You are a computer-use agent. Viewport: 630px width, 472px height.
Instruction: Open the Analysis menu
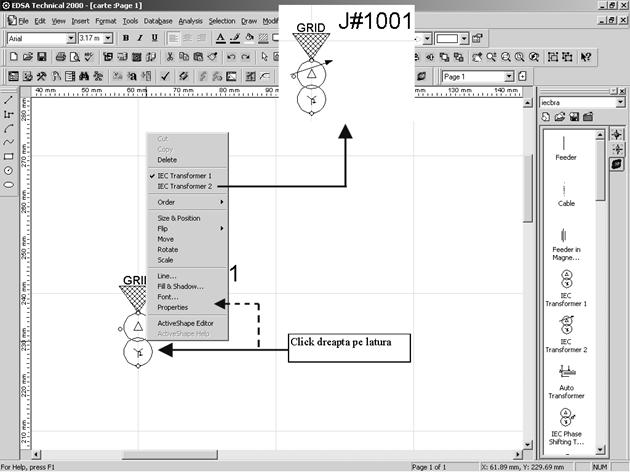pyautogui.click(x=190, y=20)
